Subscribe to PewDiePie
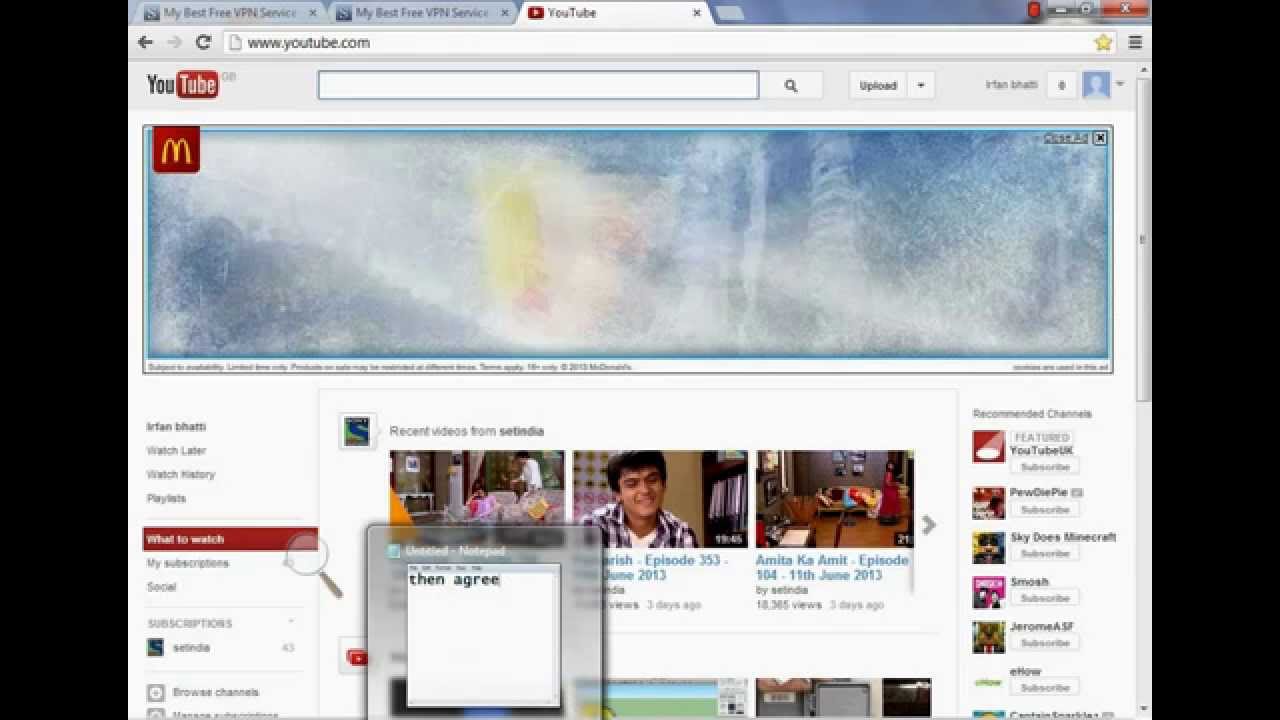Image resolution: width=1280 pixels, height=720 pixels. pyautogui.click(x=1045, y=510)
